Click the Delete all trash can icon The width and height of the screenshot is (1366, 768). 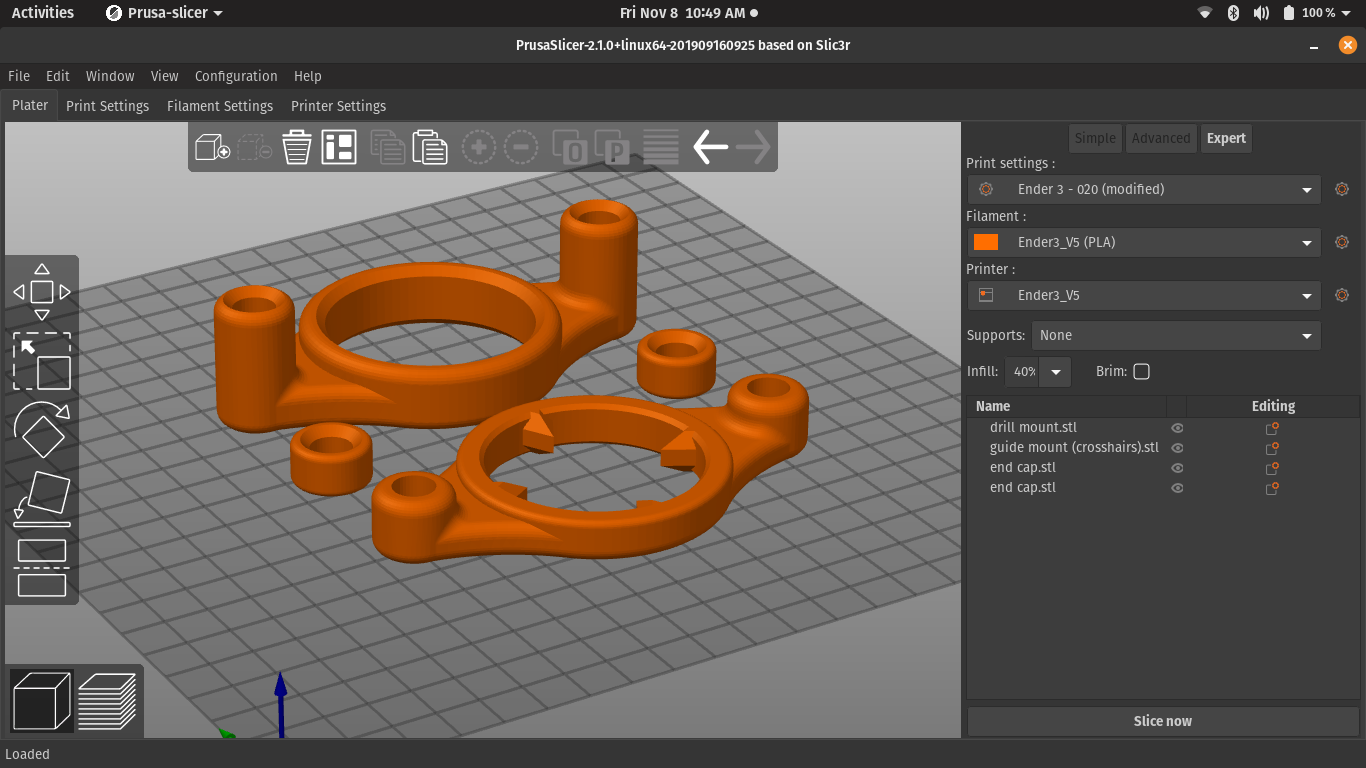(x=297, y=148)
